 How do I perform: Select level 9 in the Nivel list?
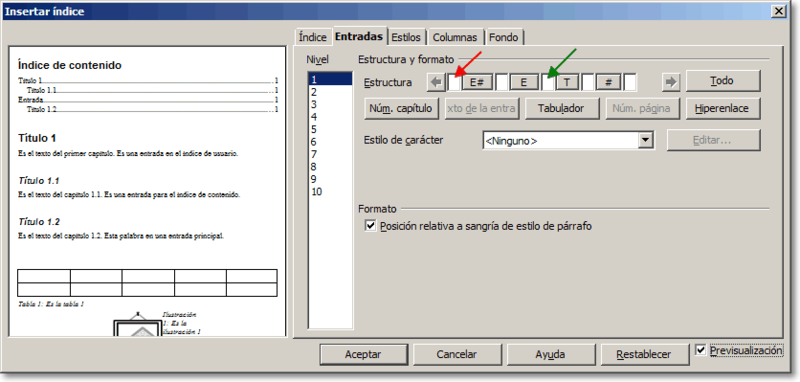click(x=330, y=179)
